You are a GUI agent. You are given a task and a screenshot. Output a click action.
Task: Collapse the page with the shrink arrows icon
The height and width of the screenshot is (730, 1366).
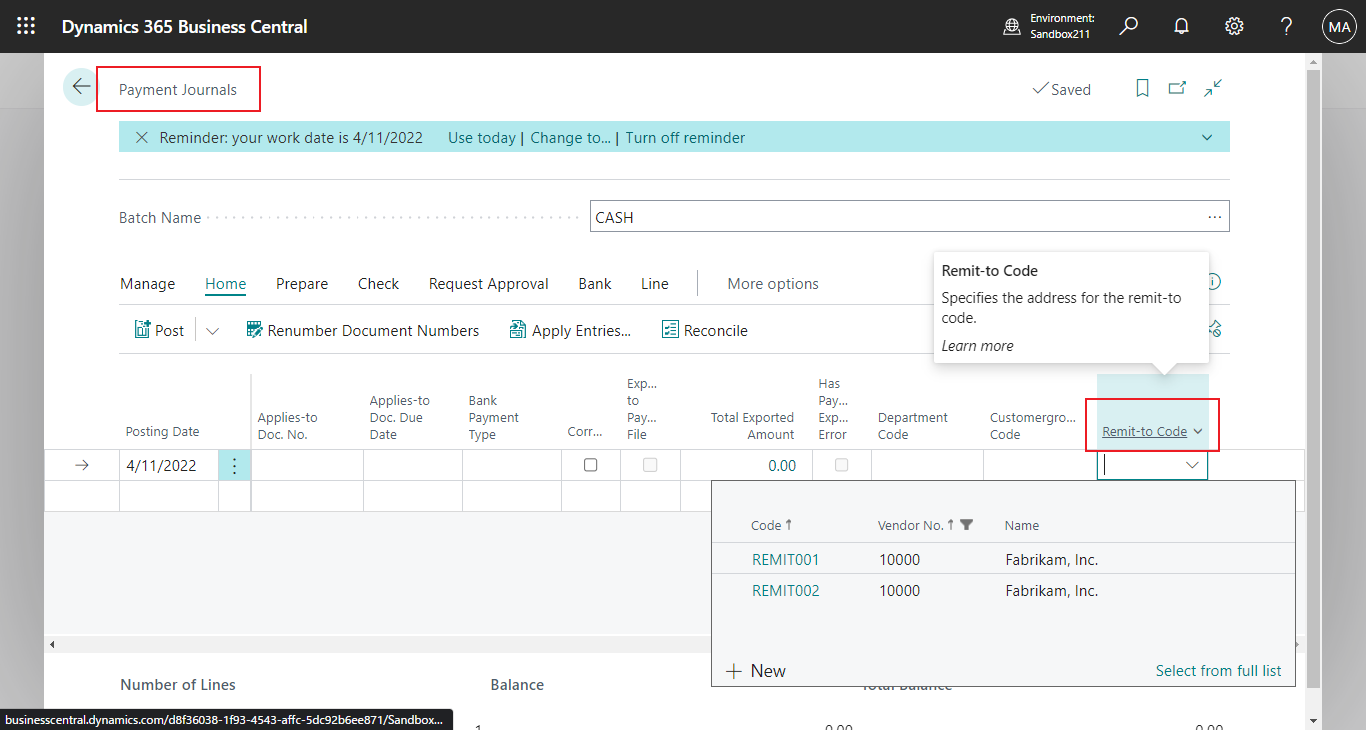pyautogui.click(x=1212, y=89)
